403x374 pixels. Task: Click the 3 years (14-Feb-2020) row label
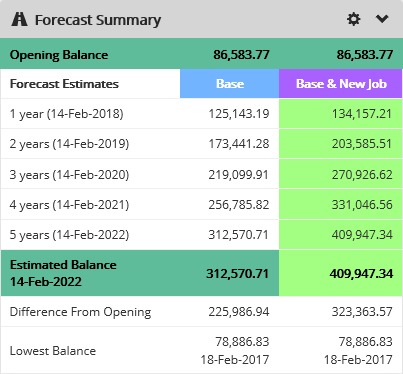click(x=69, y=175)
